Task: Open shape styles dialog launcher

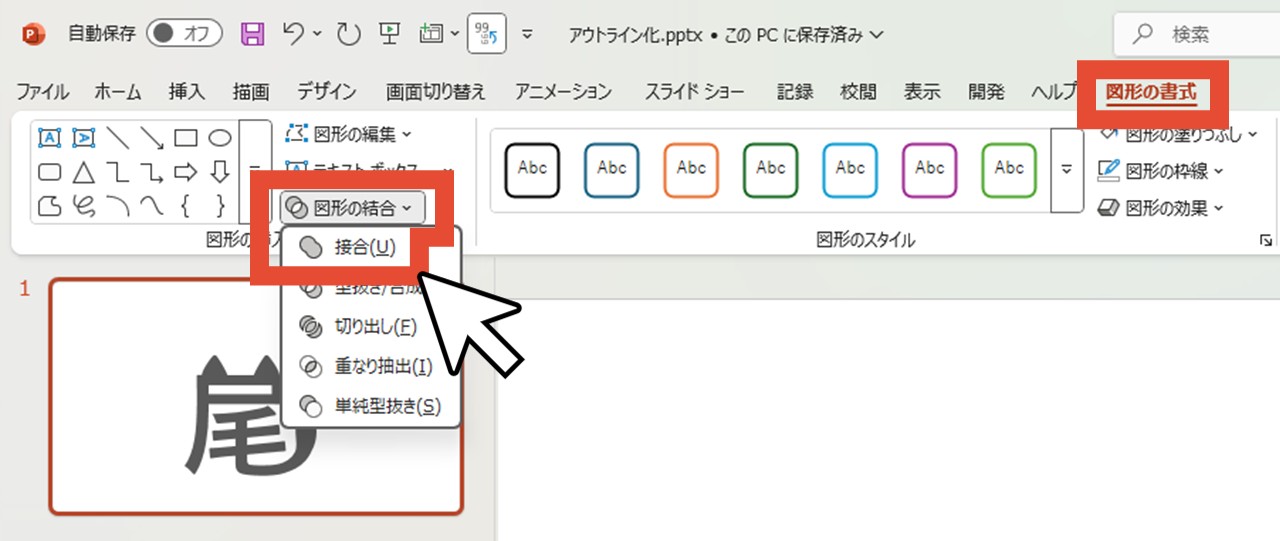Action: pos(1266,240)
